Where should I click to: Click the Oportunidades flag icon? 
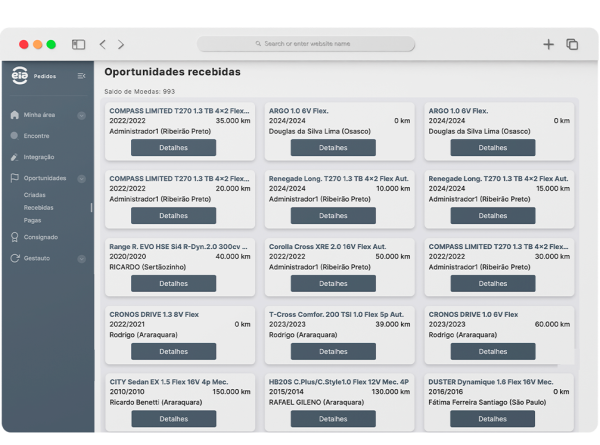pos(15,178)
